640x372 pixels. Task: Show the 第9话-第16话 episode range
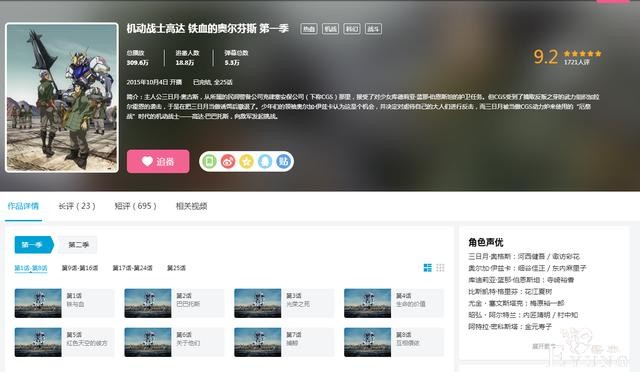click(80, 268)
